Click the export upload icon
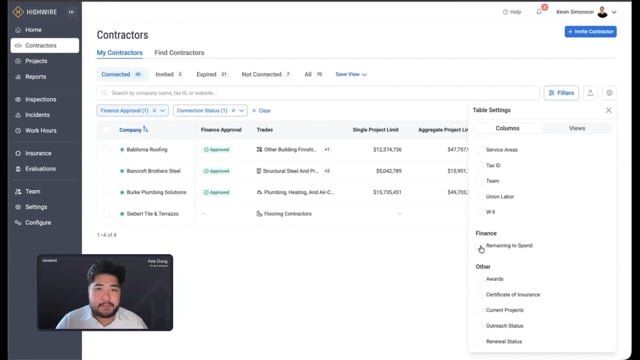640x360 pixels. (x=590, y=93)
